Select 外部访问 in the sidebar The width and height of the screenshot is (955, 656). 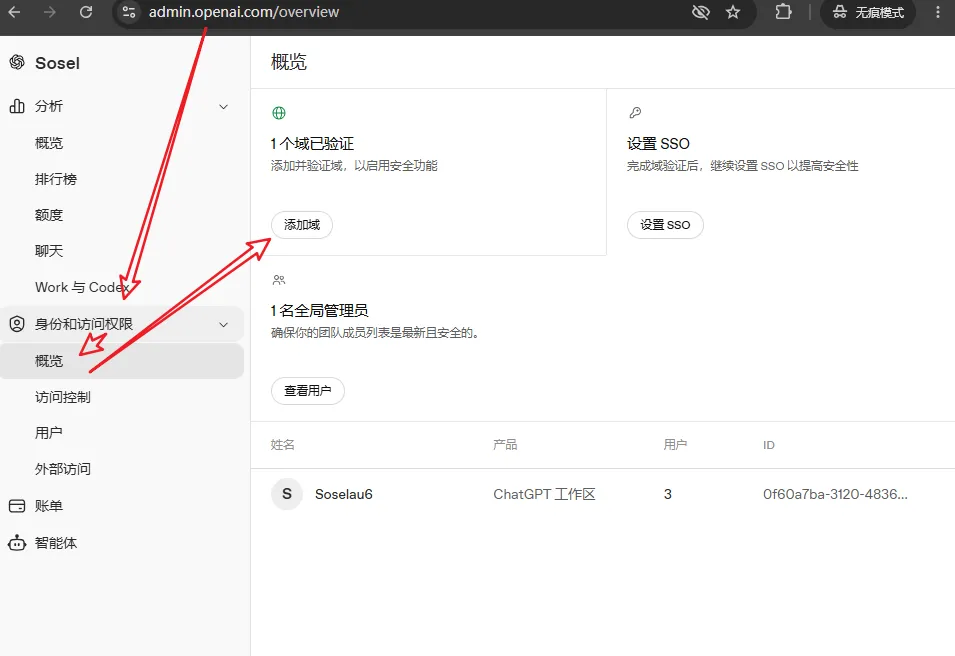[63, 469]
